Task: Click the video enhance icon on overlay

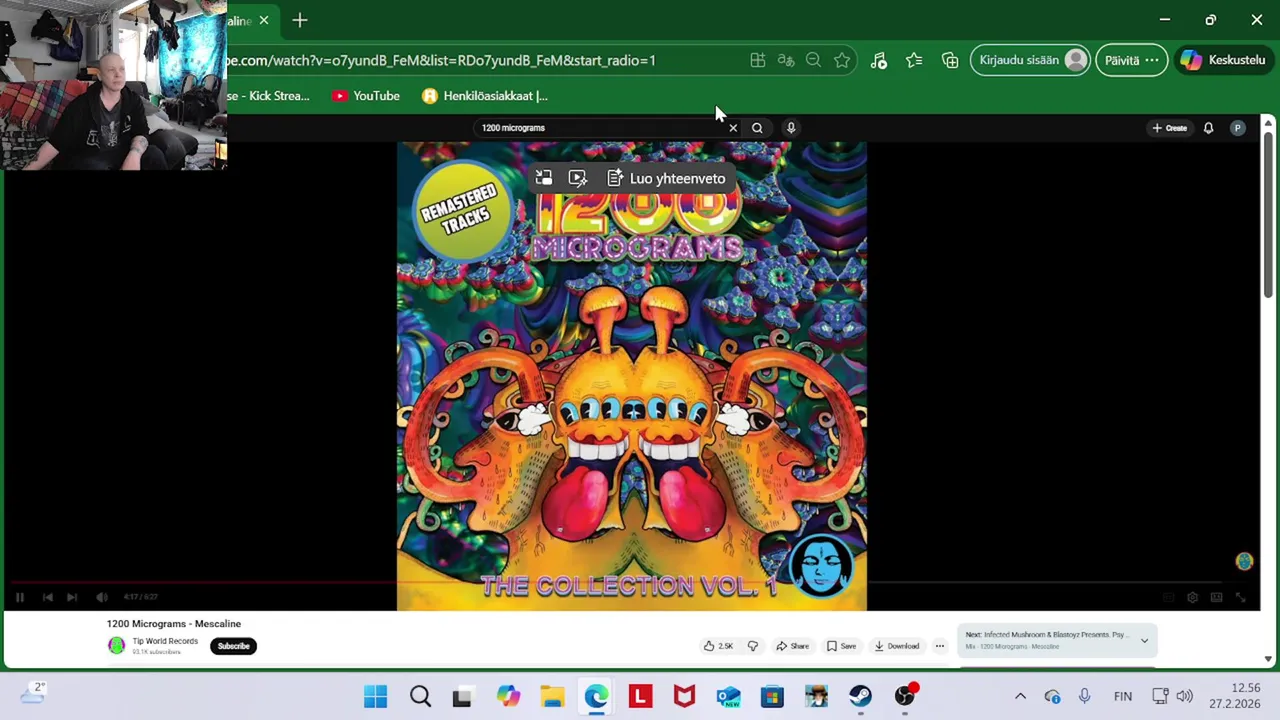Action: pyautogui.click(x=577, y=178)
